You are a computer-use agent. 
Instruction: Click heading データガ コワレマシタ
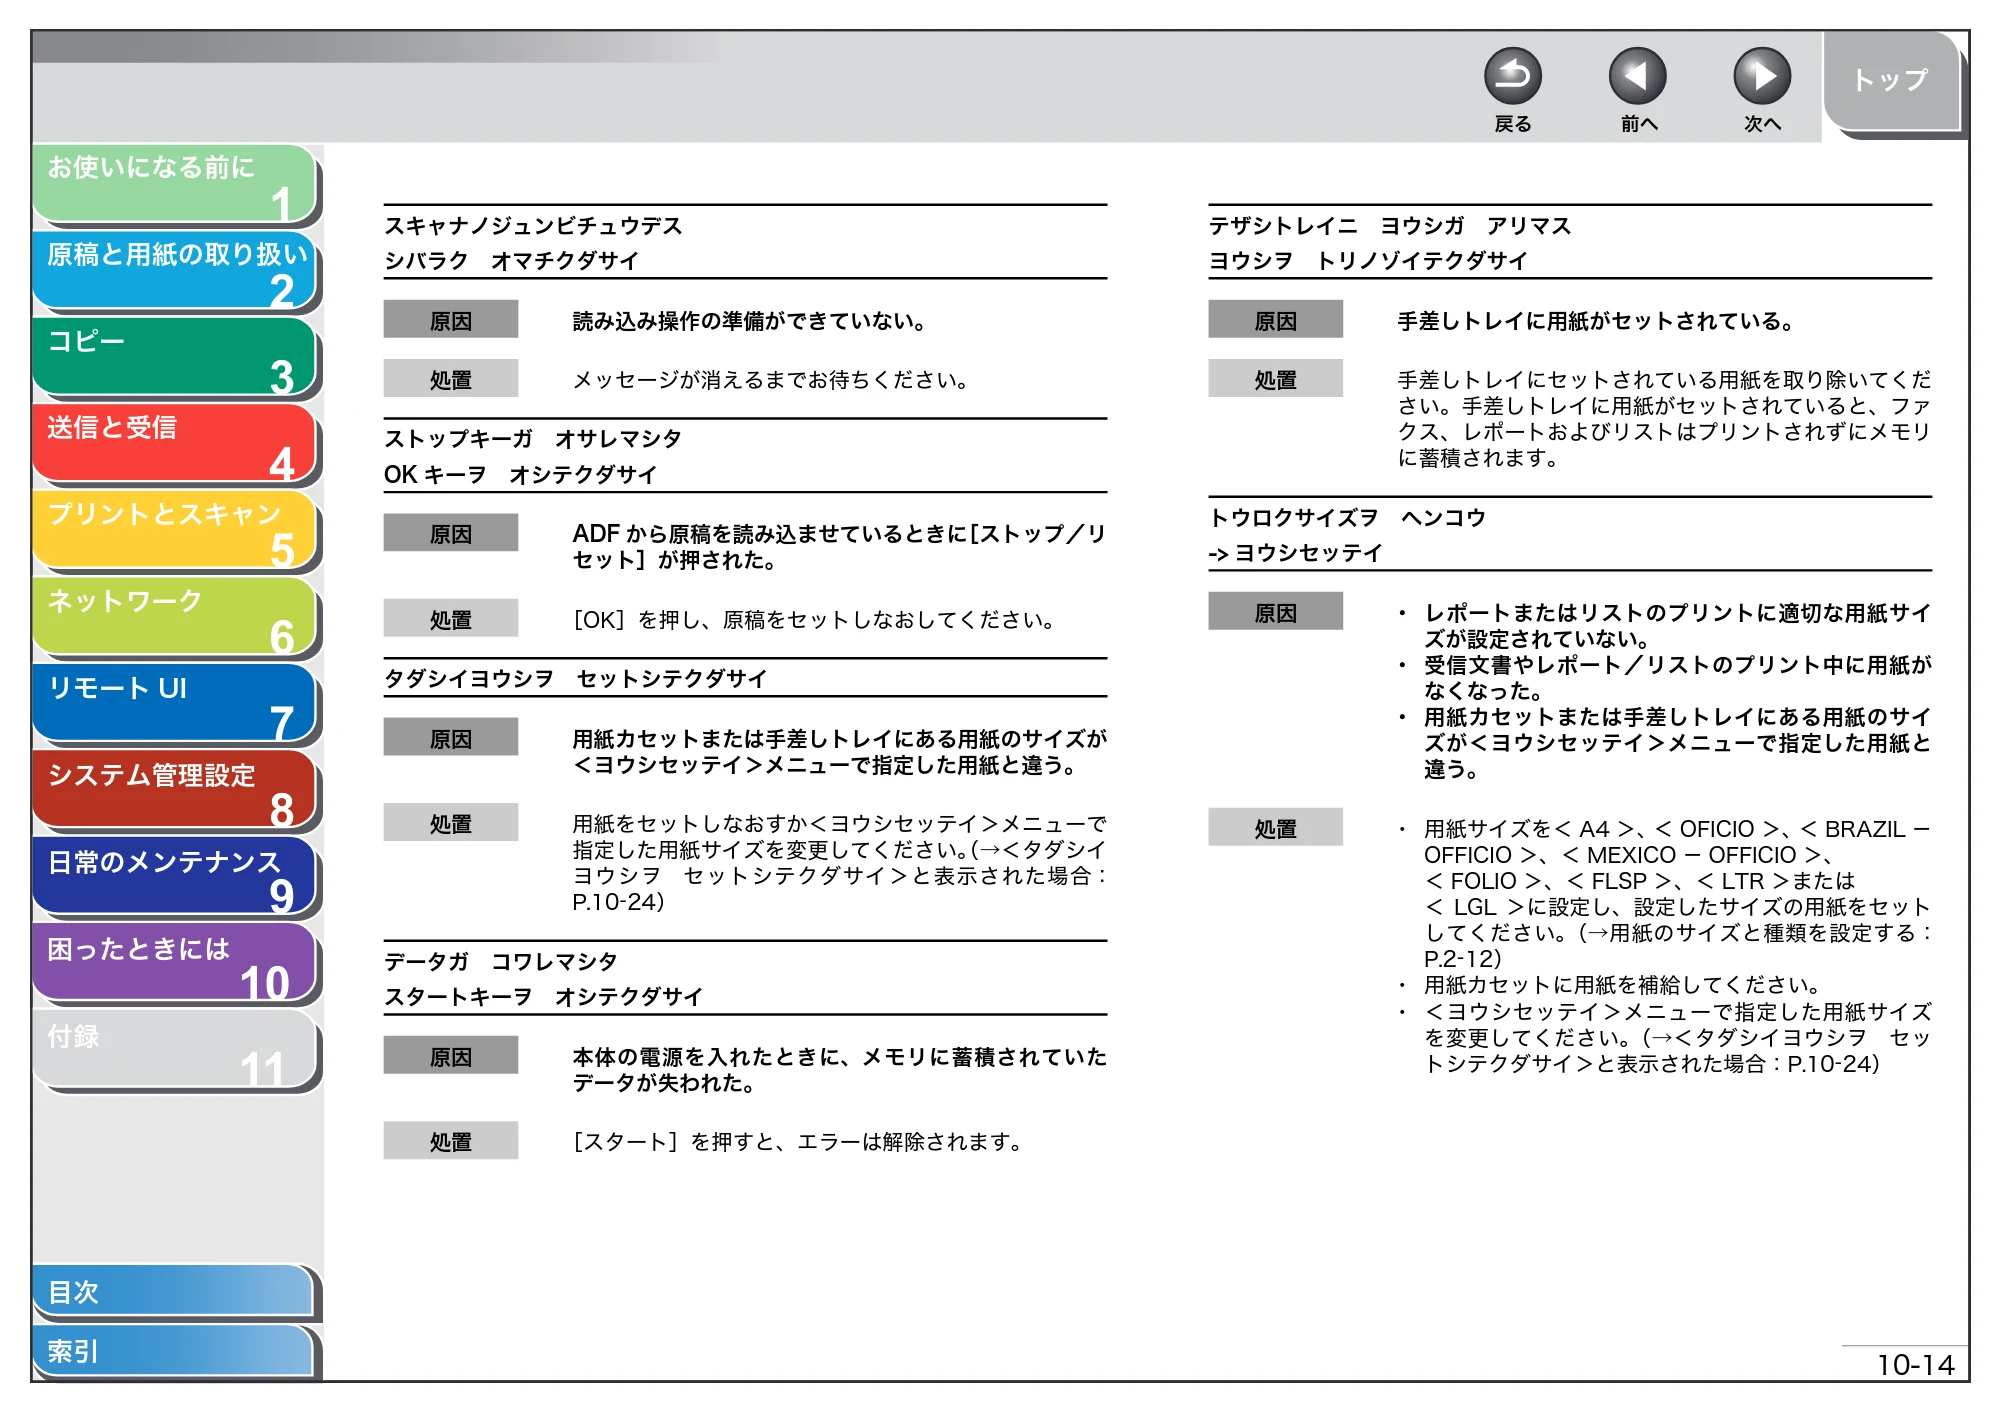coord(501,962)
